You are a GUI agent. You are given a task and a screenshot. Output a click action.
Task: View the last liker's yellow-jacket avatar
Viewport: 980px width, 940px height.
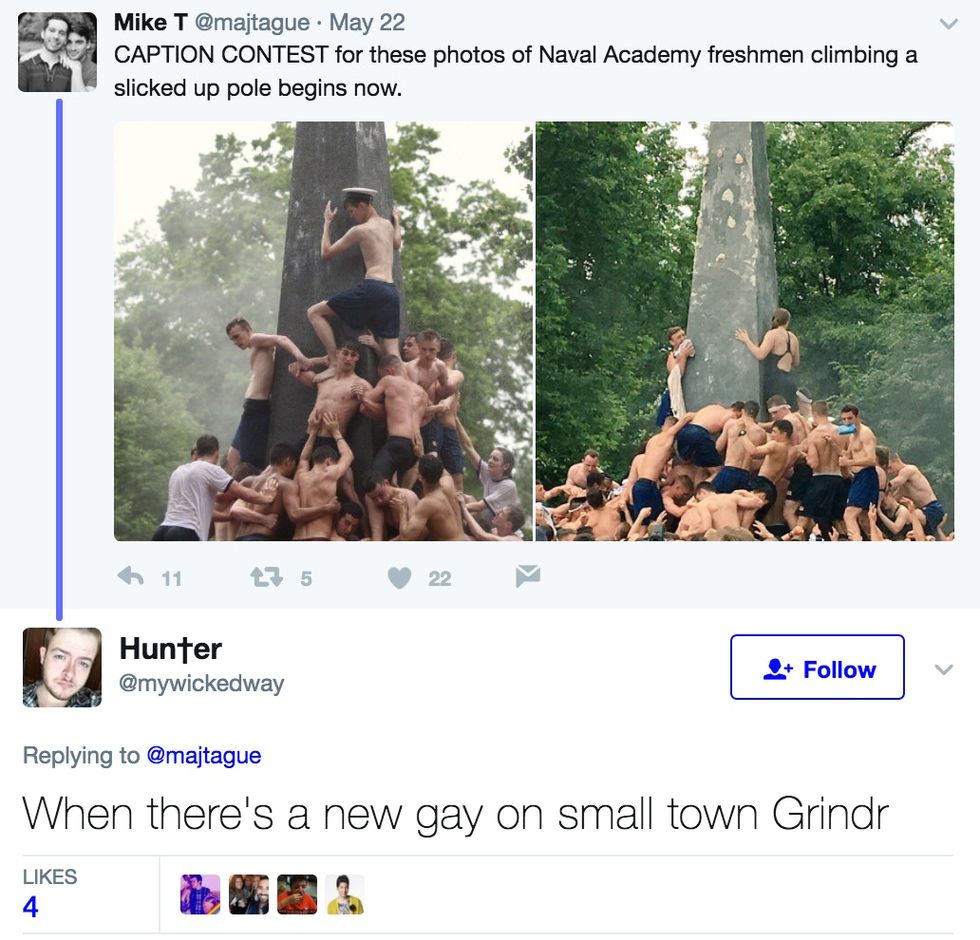click(x=345, y=894)
